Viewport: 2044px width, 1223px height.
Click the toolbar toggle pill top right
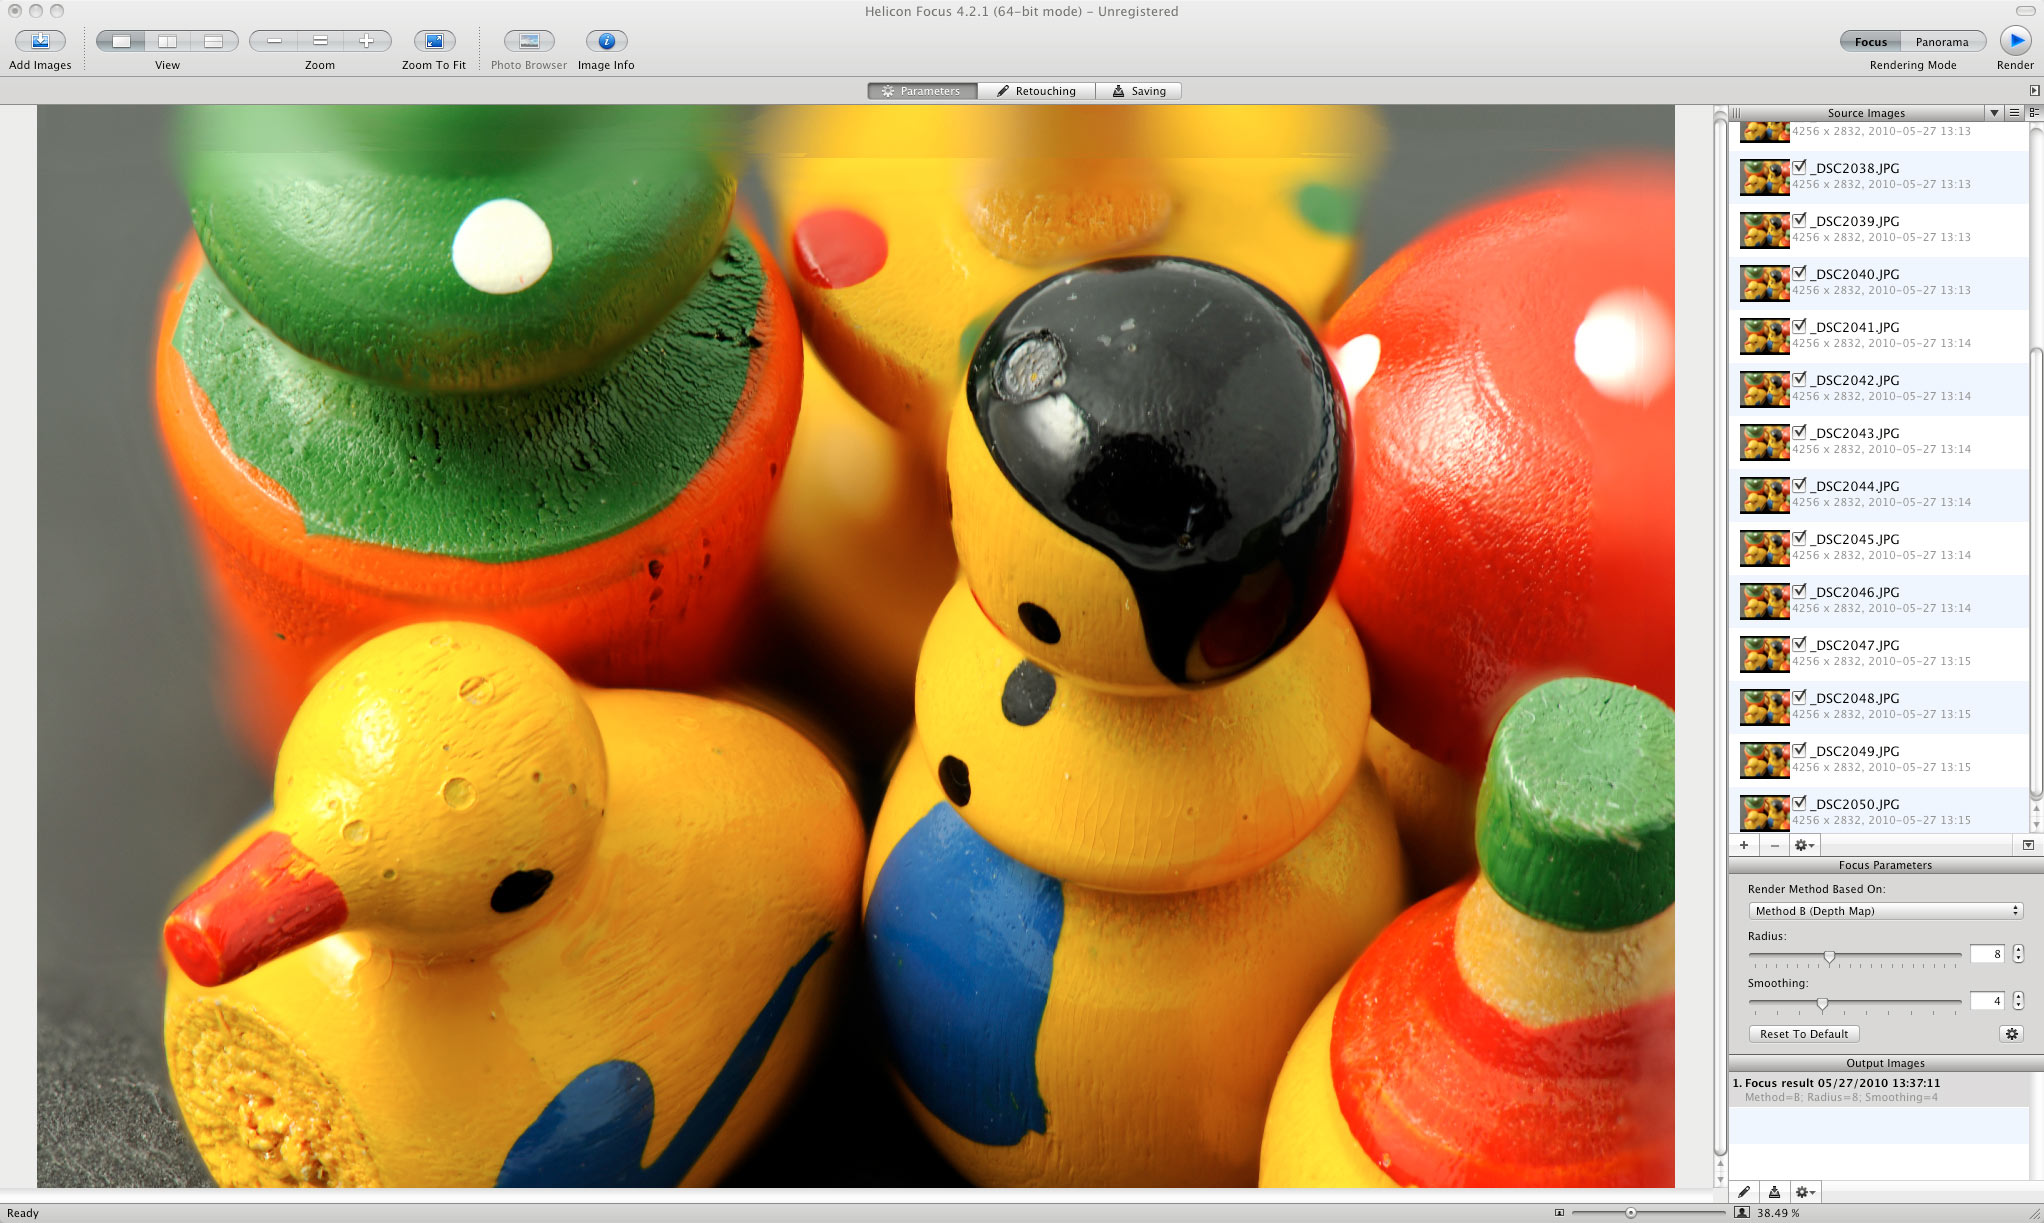tap(2025, 11)
